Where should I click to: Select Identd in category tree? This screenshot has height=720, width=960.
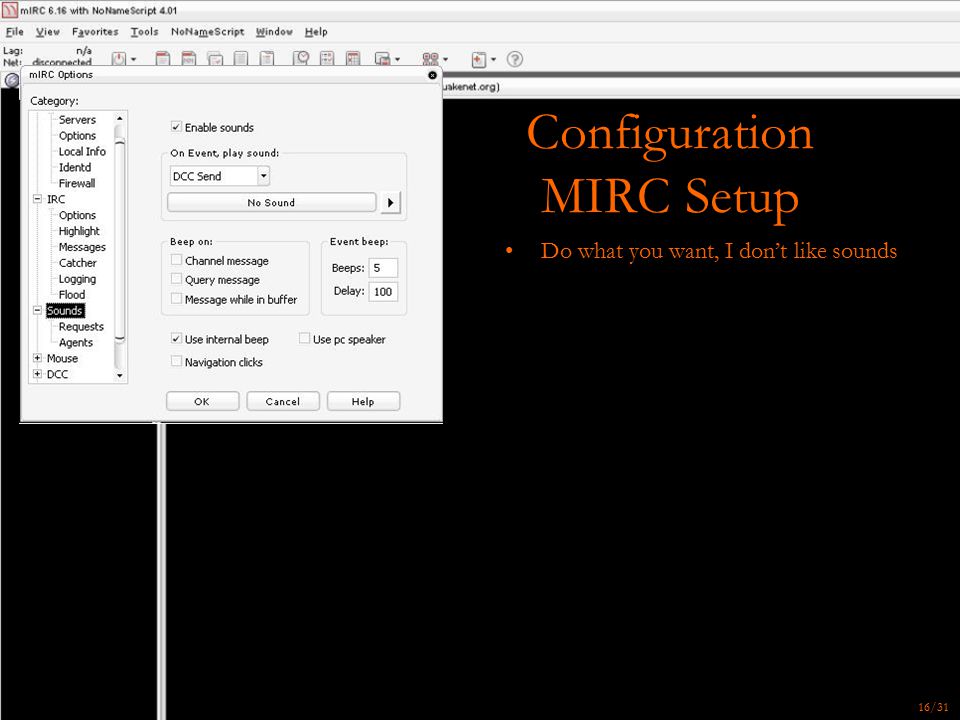click(75, 167)
